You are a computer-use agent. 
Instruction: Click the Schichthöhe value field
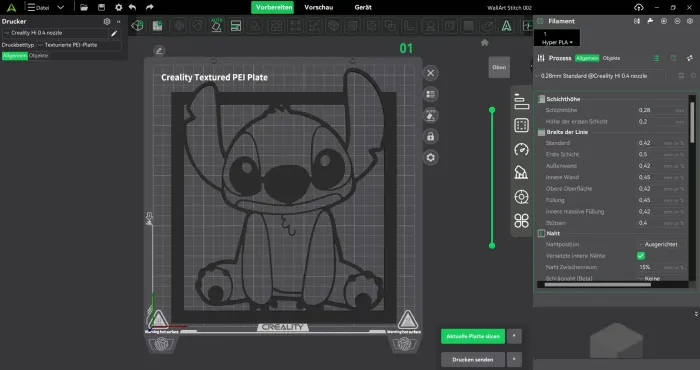click(661, 110)
